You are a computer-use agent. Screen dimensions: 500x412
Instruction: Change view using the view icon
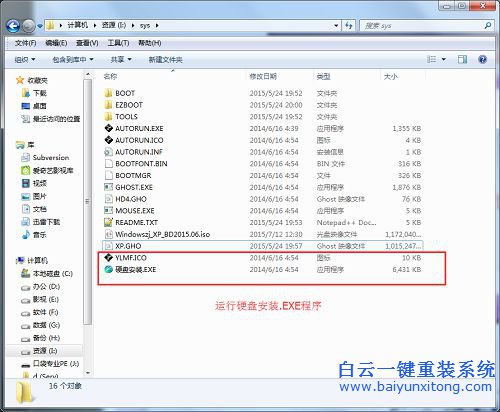pos(431,59)
